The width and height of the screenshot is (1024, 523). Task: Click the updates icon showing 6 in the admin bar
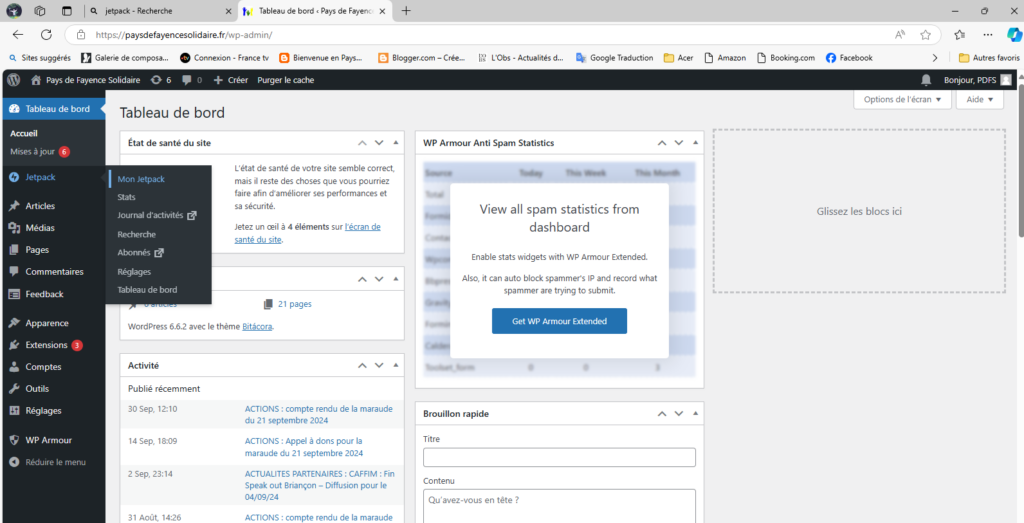pyautogui.click(x=160, y=80)
